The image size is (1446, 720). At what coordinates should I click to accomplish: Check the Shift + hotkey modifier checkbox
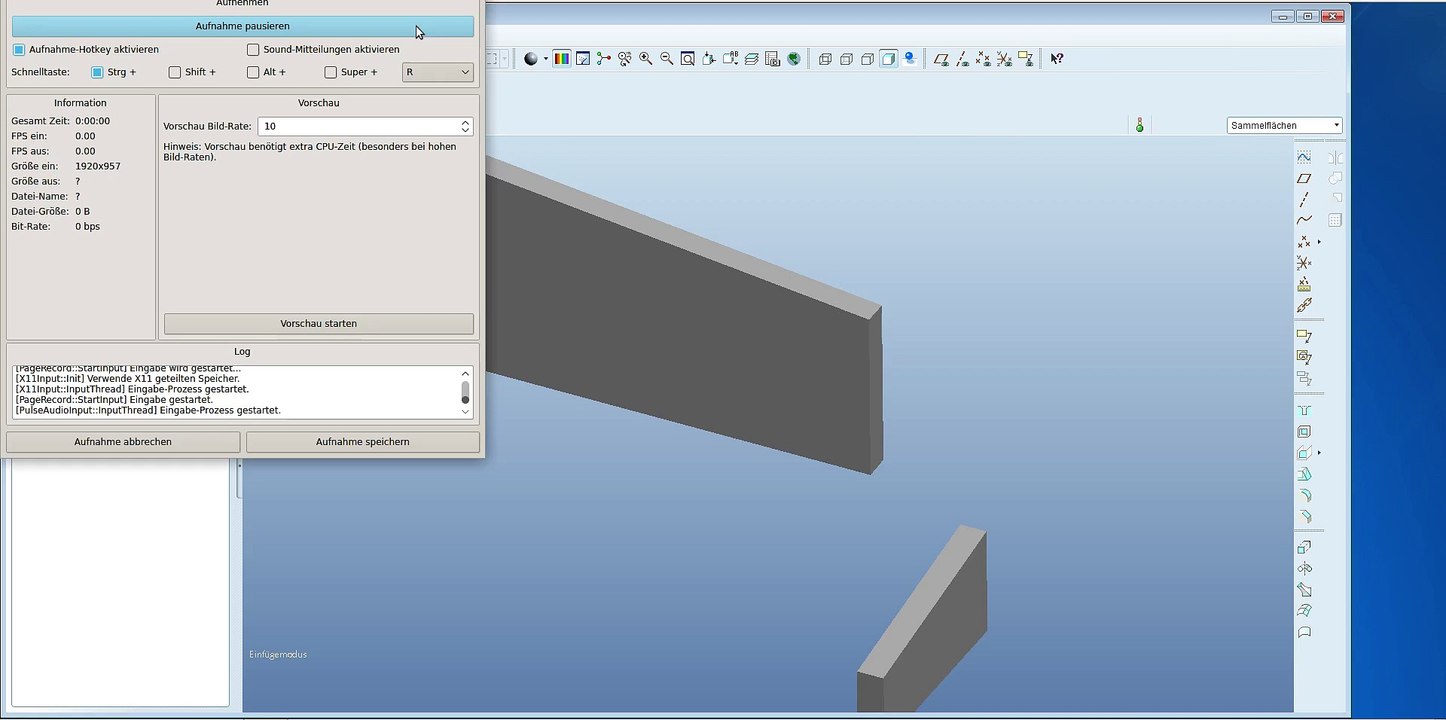point(175,72)
